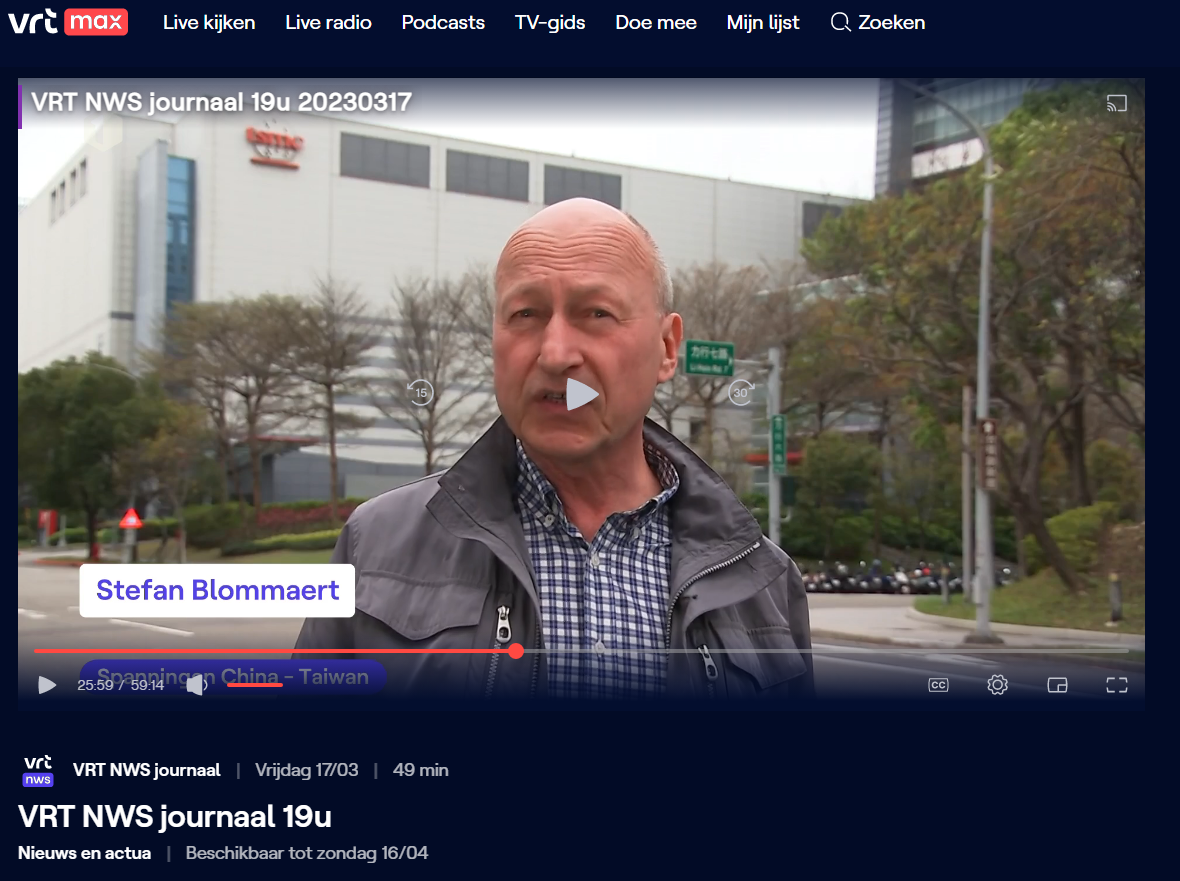Open the Doe mee page

[656, 22]
